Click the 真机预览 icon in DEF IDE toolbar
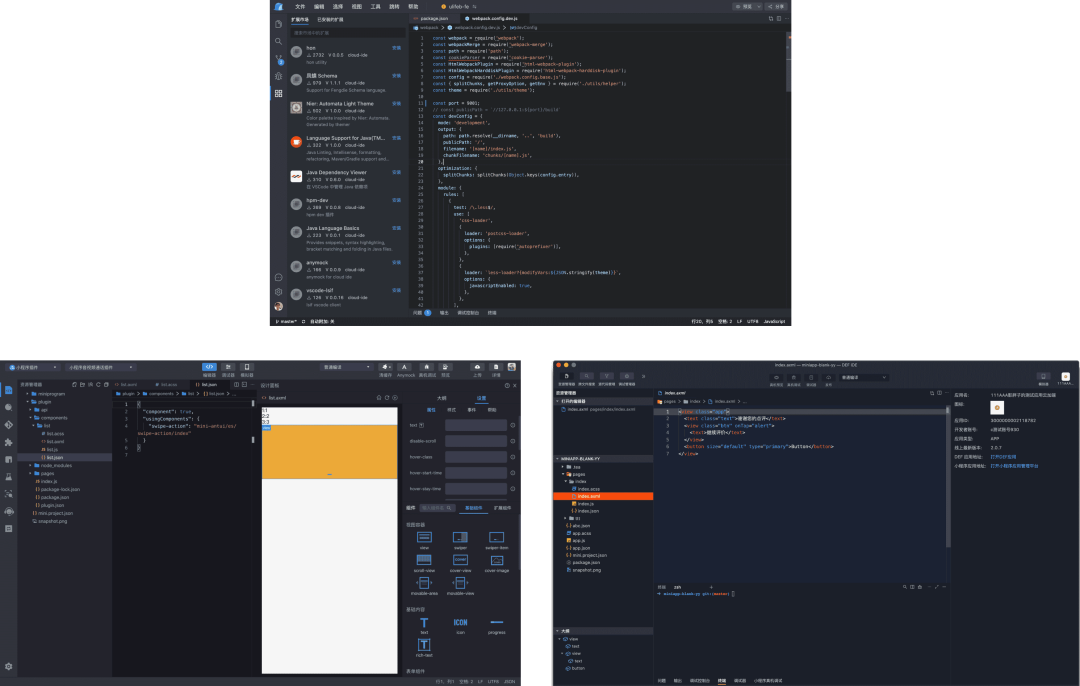 (776, 377)
